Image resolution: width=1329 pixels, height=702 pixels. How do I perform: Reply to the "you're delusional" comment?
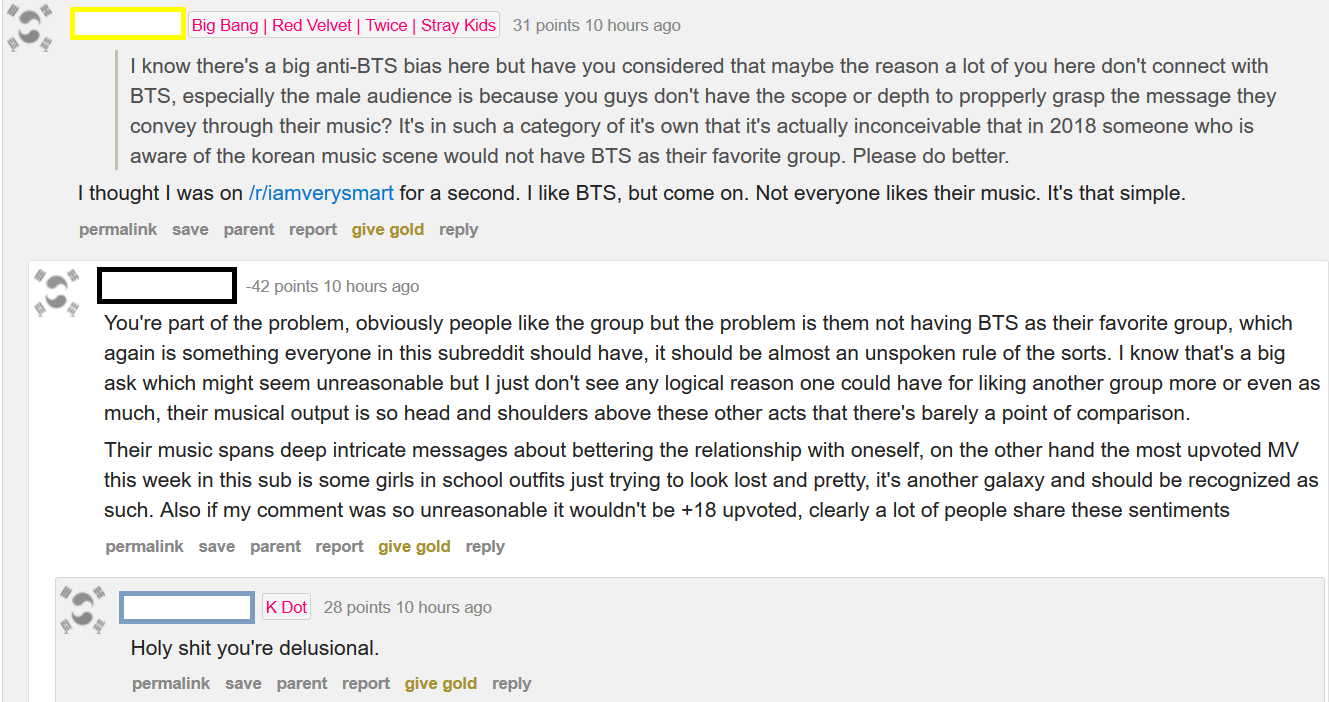[x=511, y=683]
